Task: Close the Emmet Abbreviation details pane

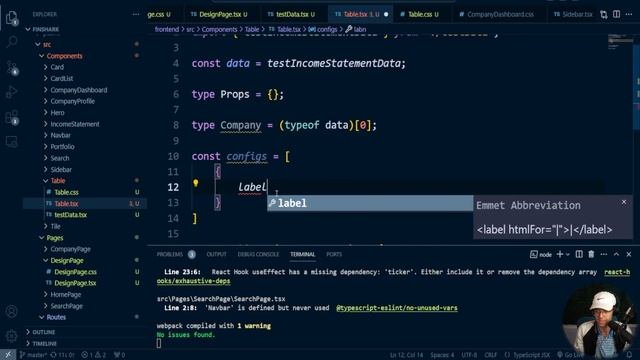Action: tap(624, 202)
